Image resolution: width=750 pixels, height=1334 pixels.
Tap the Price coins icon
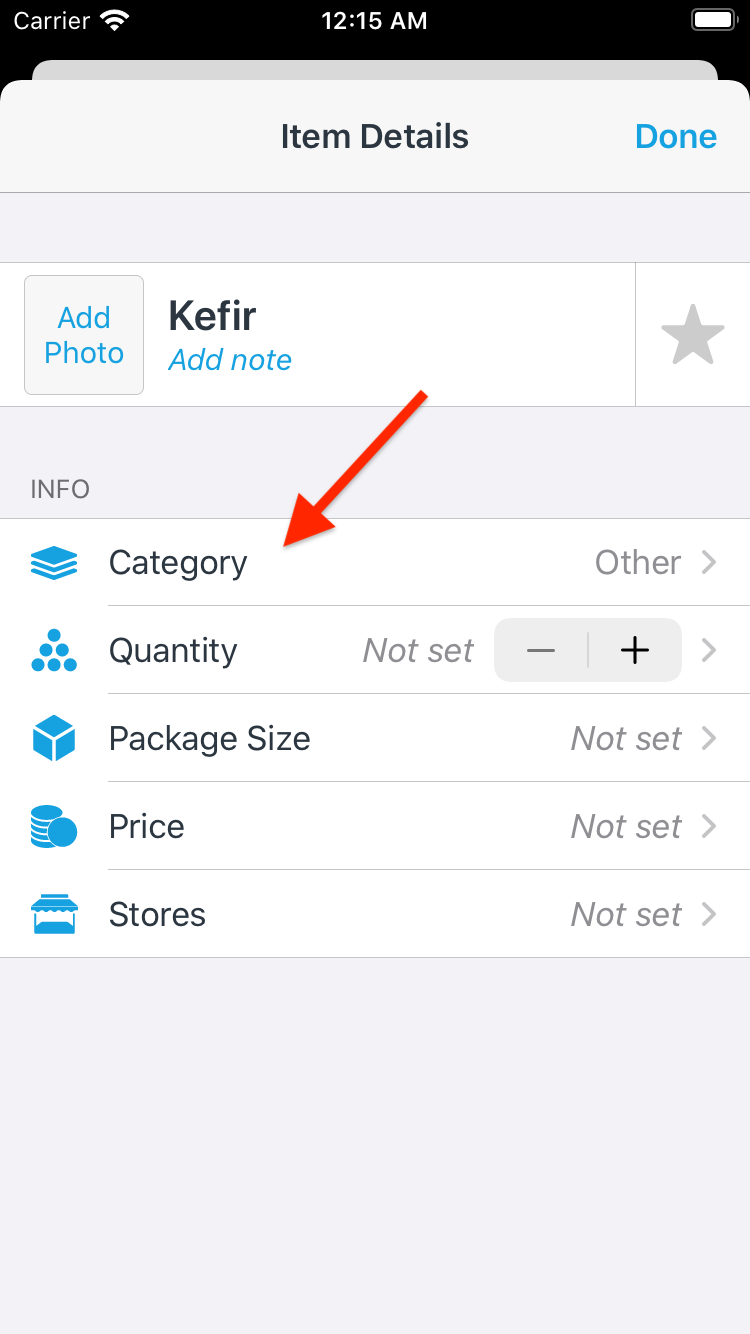(x=54, y=827)
